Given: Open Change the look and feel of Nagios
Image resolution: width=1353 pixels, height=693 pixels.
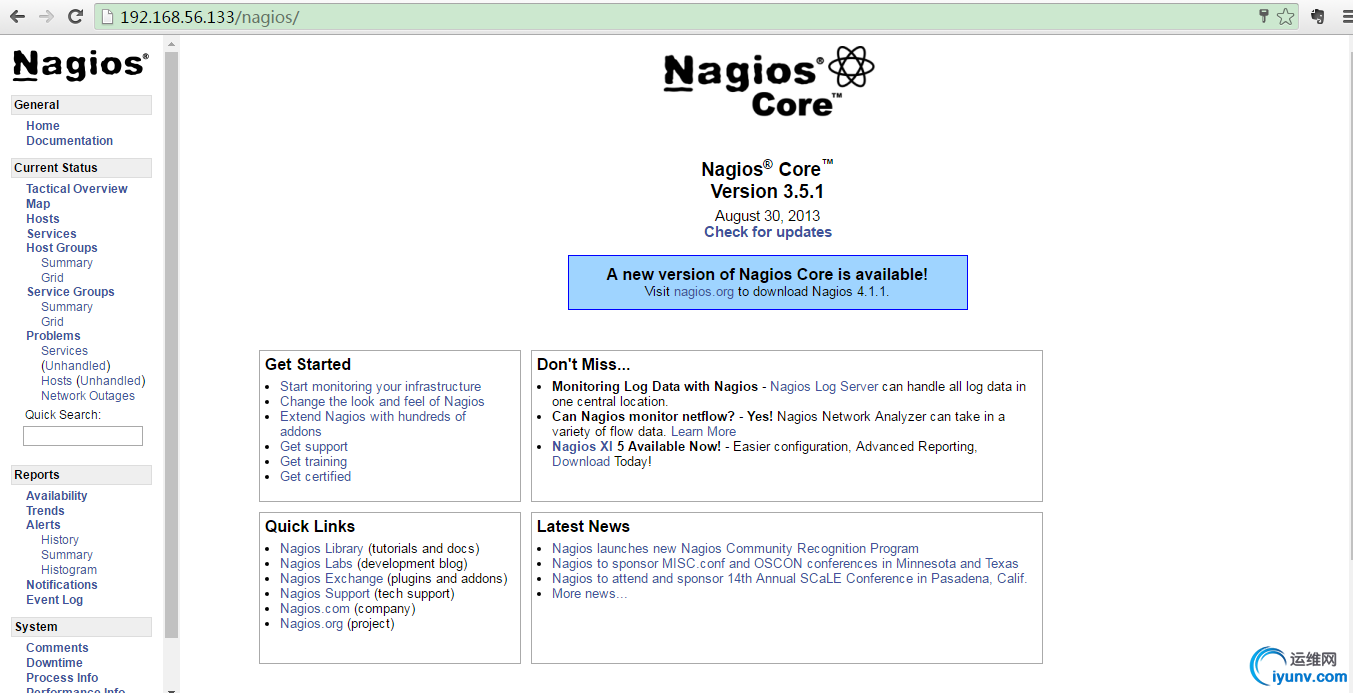Looking at the screenshot, I should click(x=382, y=402).
